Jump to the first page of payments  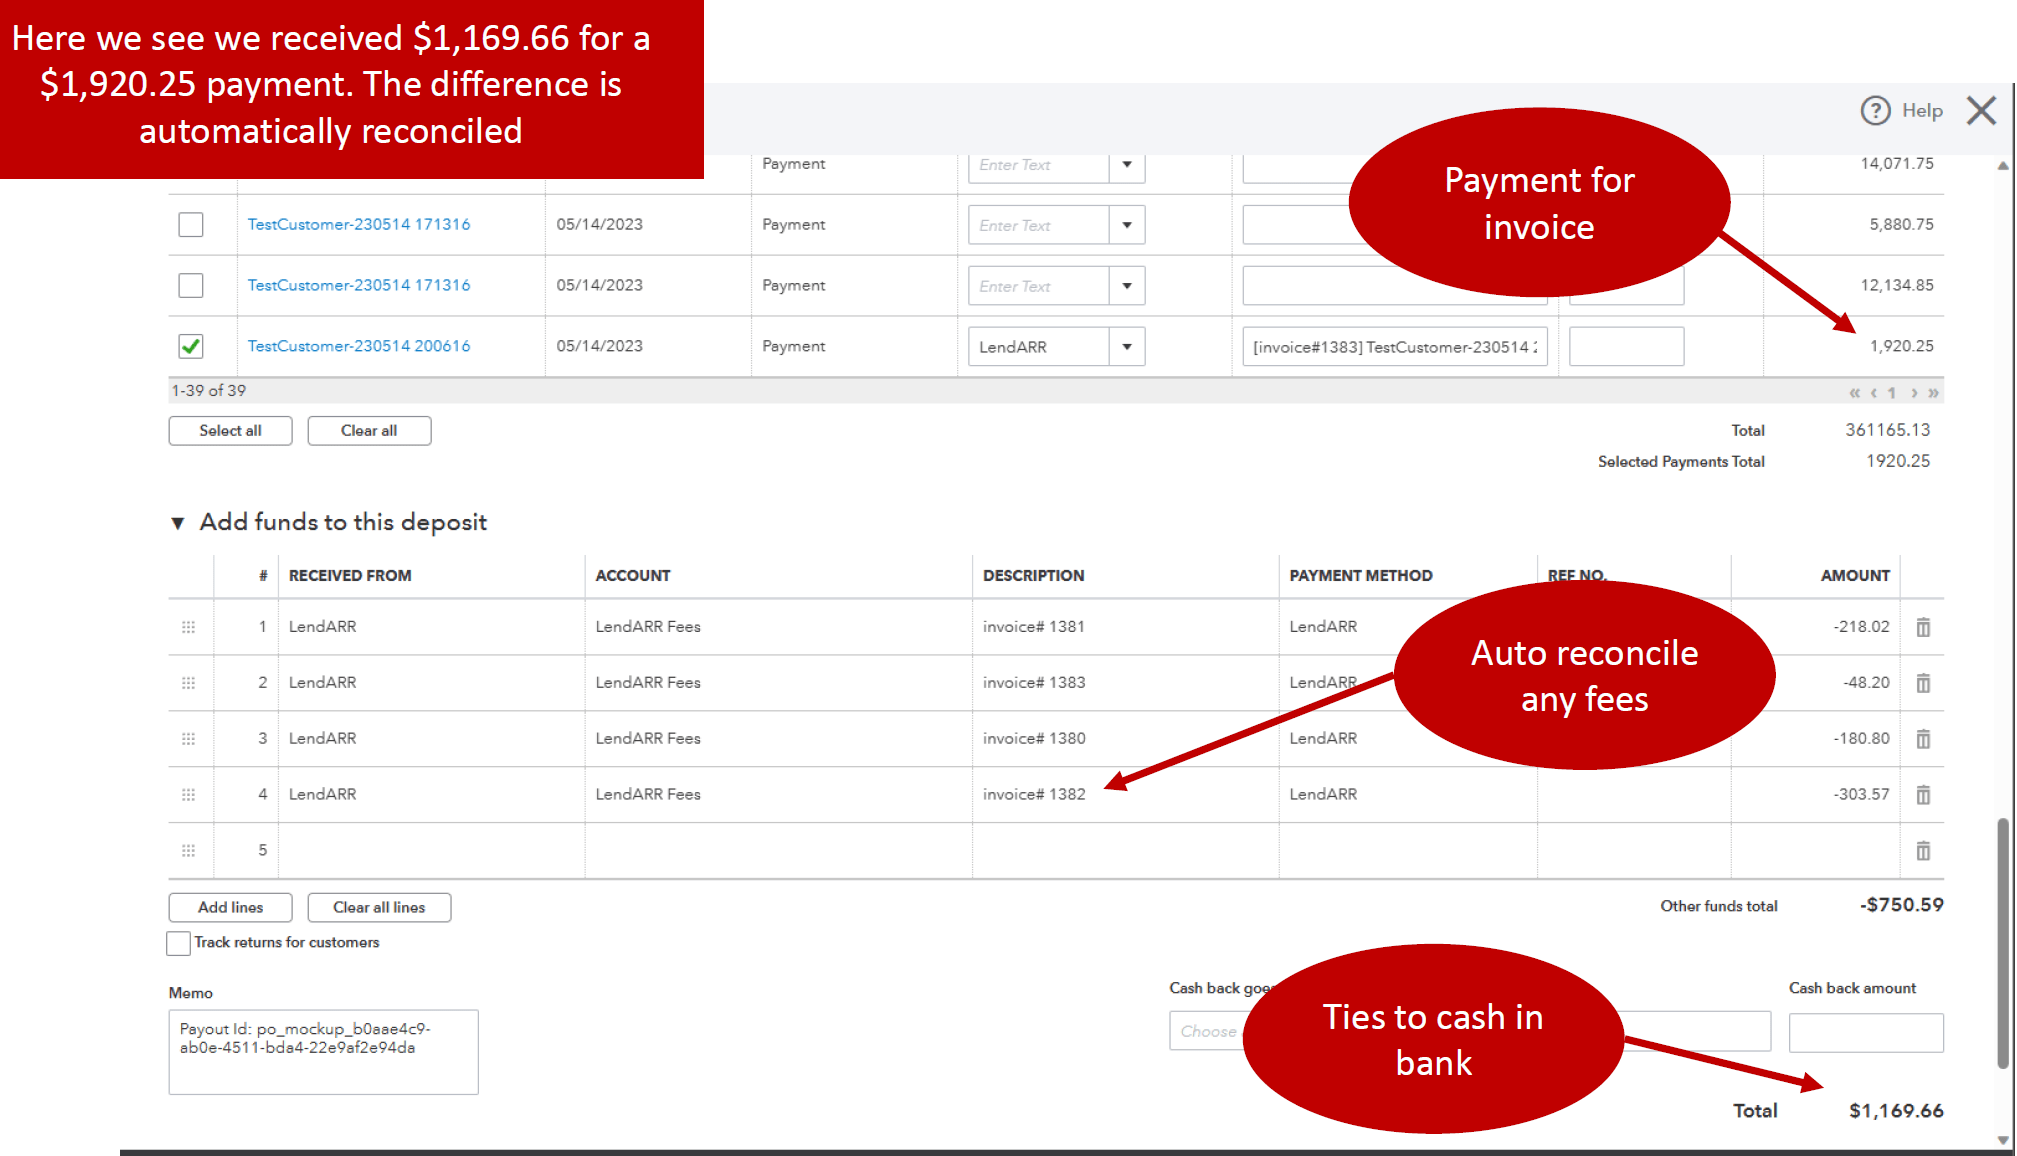pyautogui.click(x=1855, y=391)
